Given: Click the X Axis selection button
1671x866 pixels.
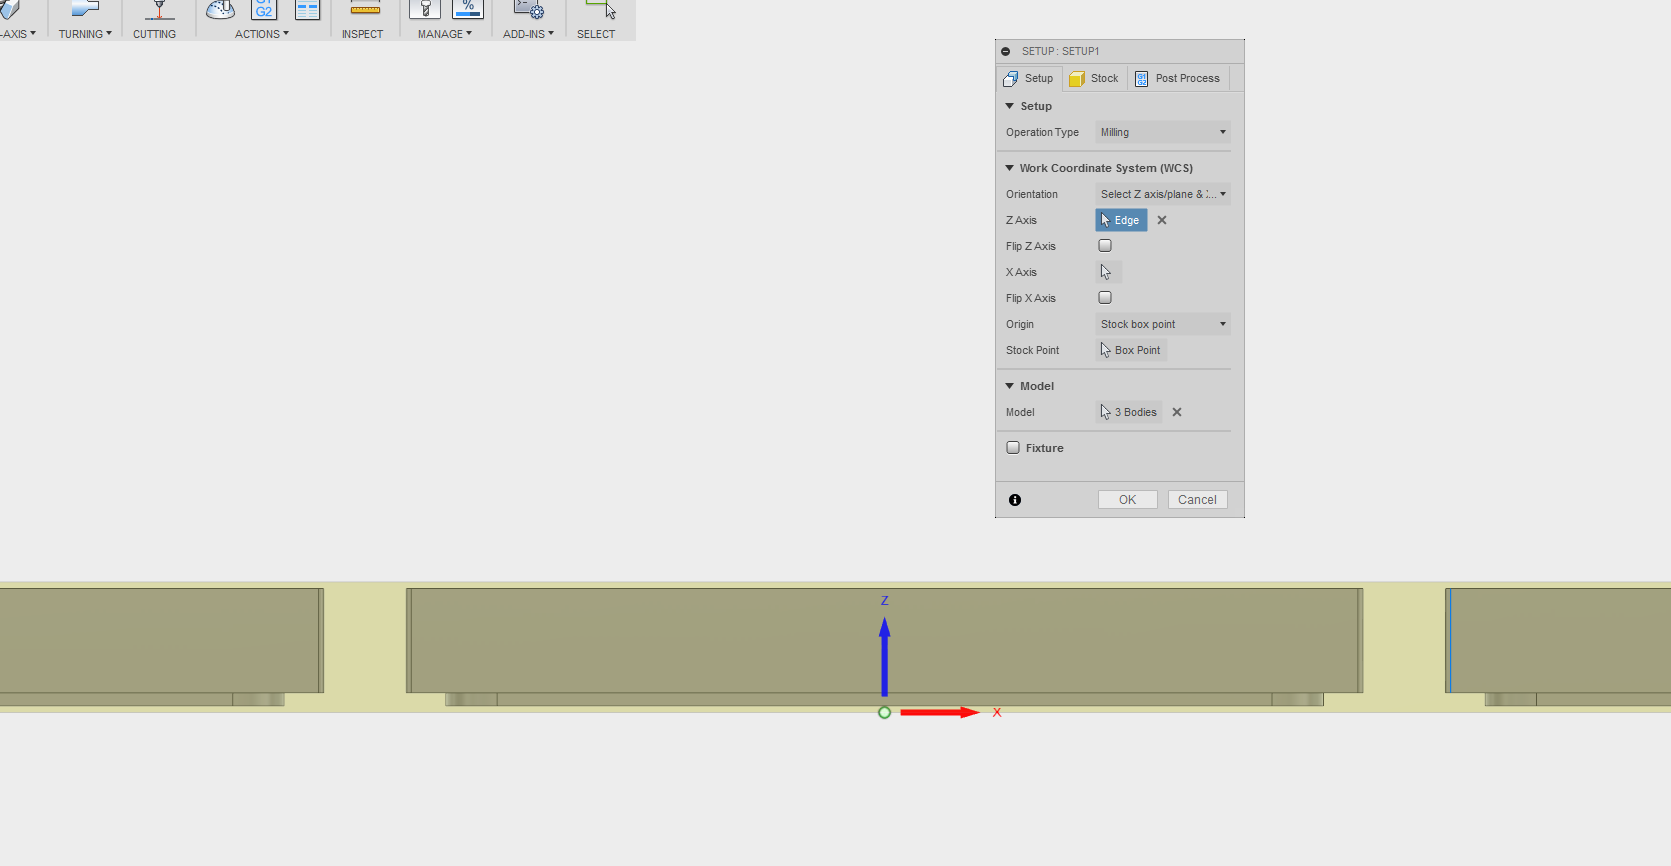Looking at the screenshot, I should (1109, 272).
